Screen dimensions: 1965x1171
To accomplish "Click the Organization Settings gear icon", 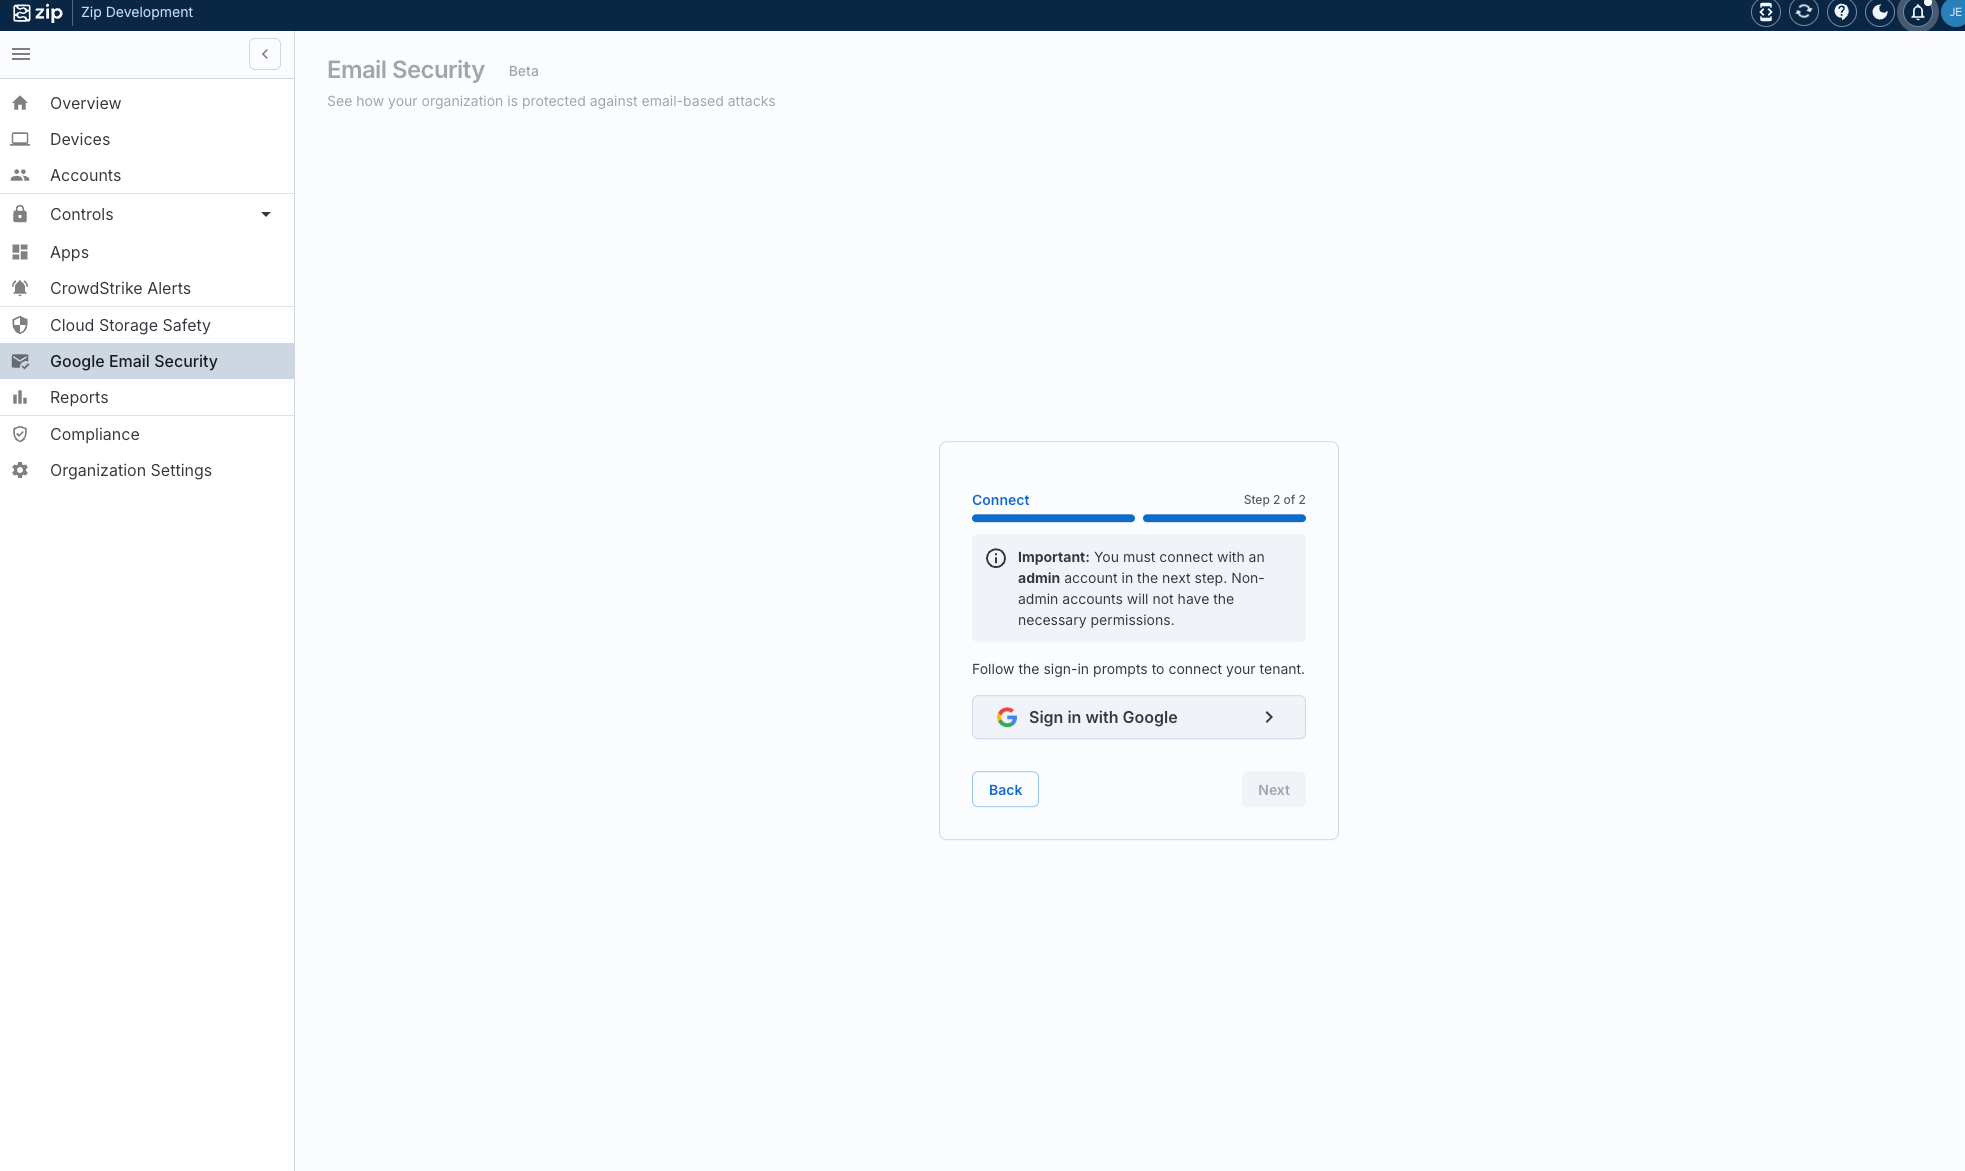I will click(x=20, y=470).
